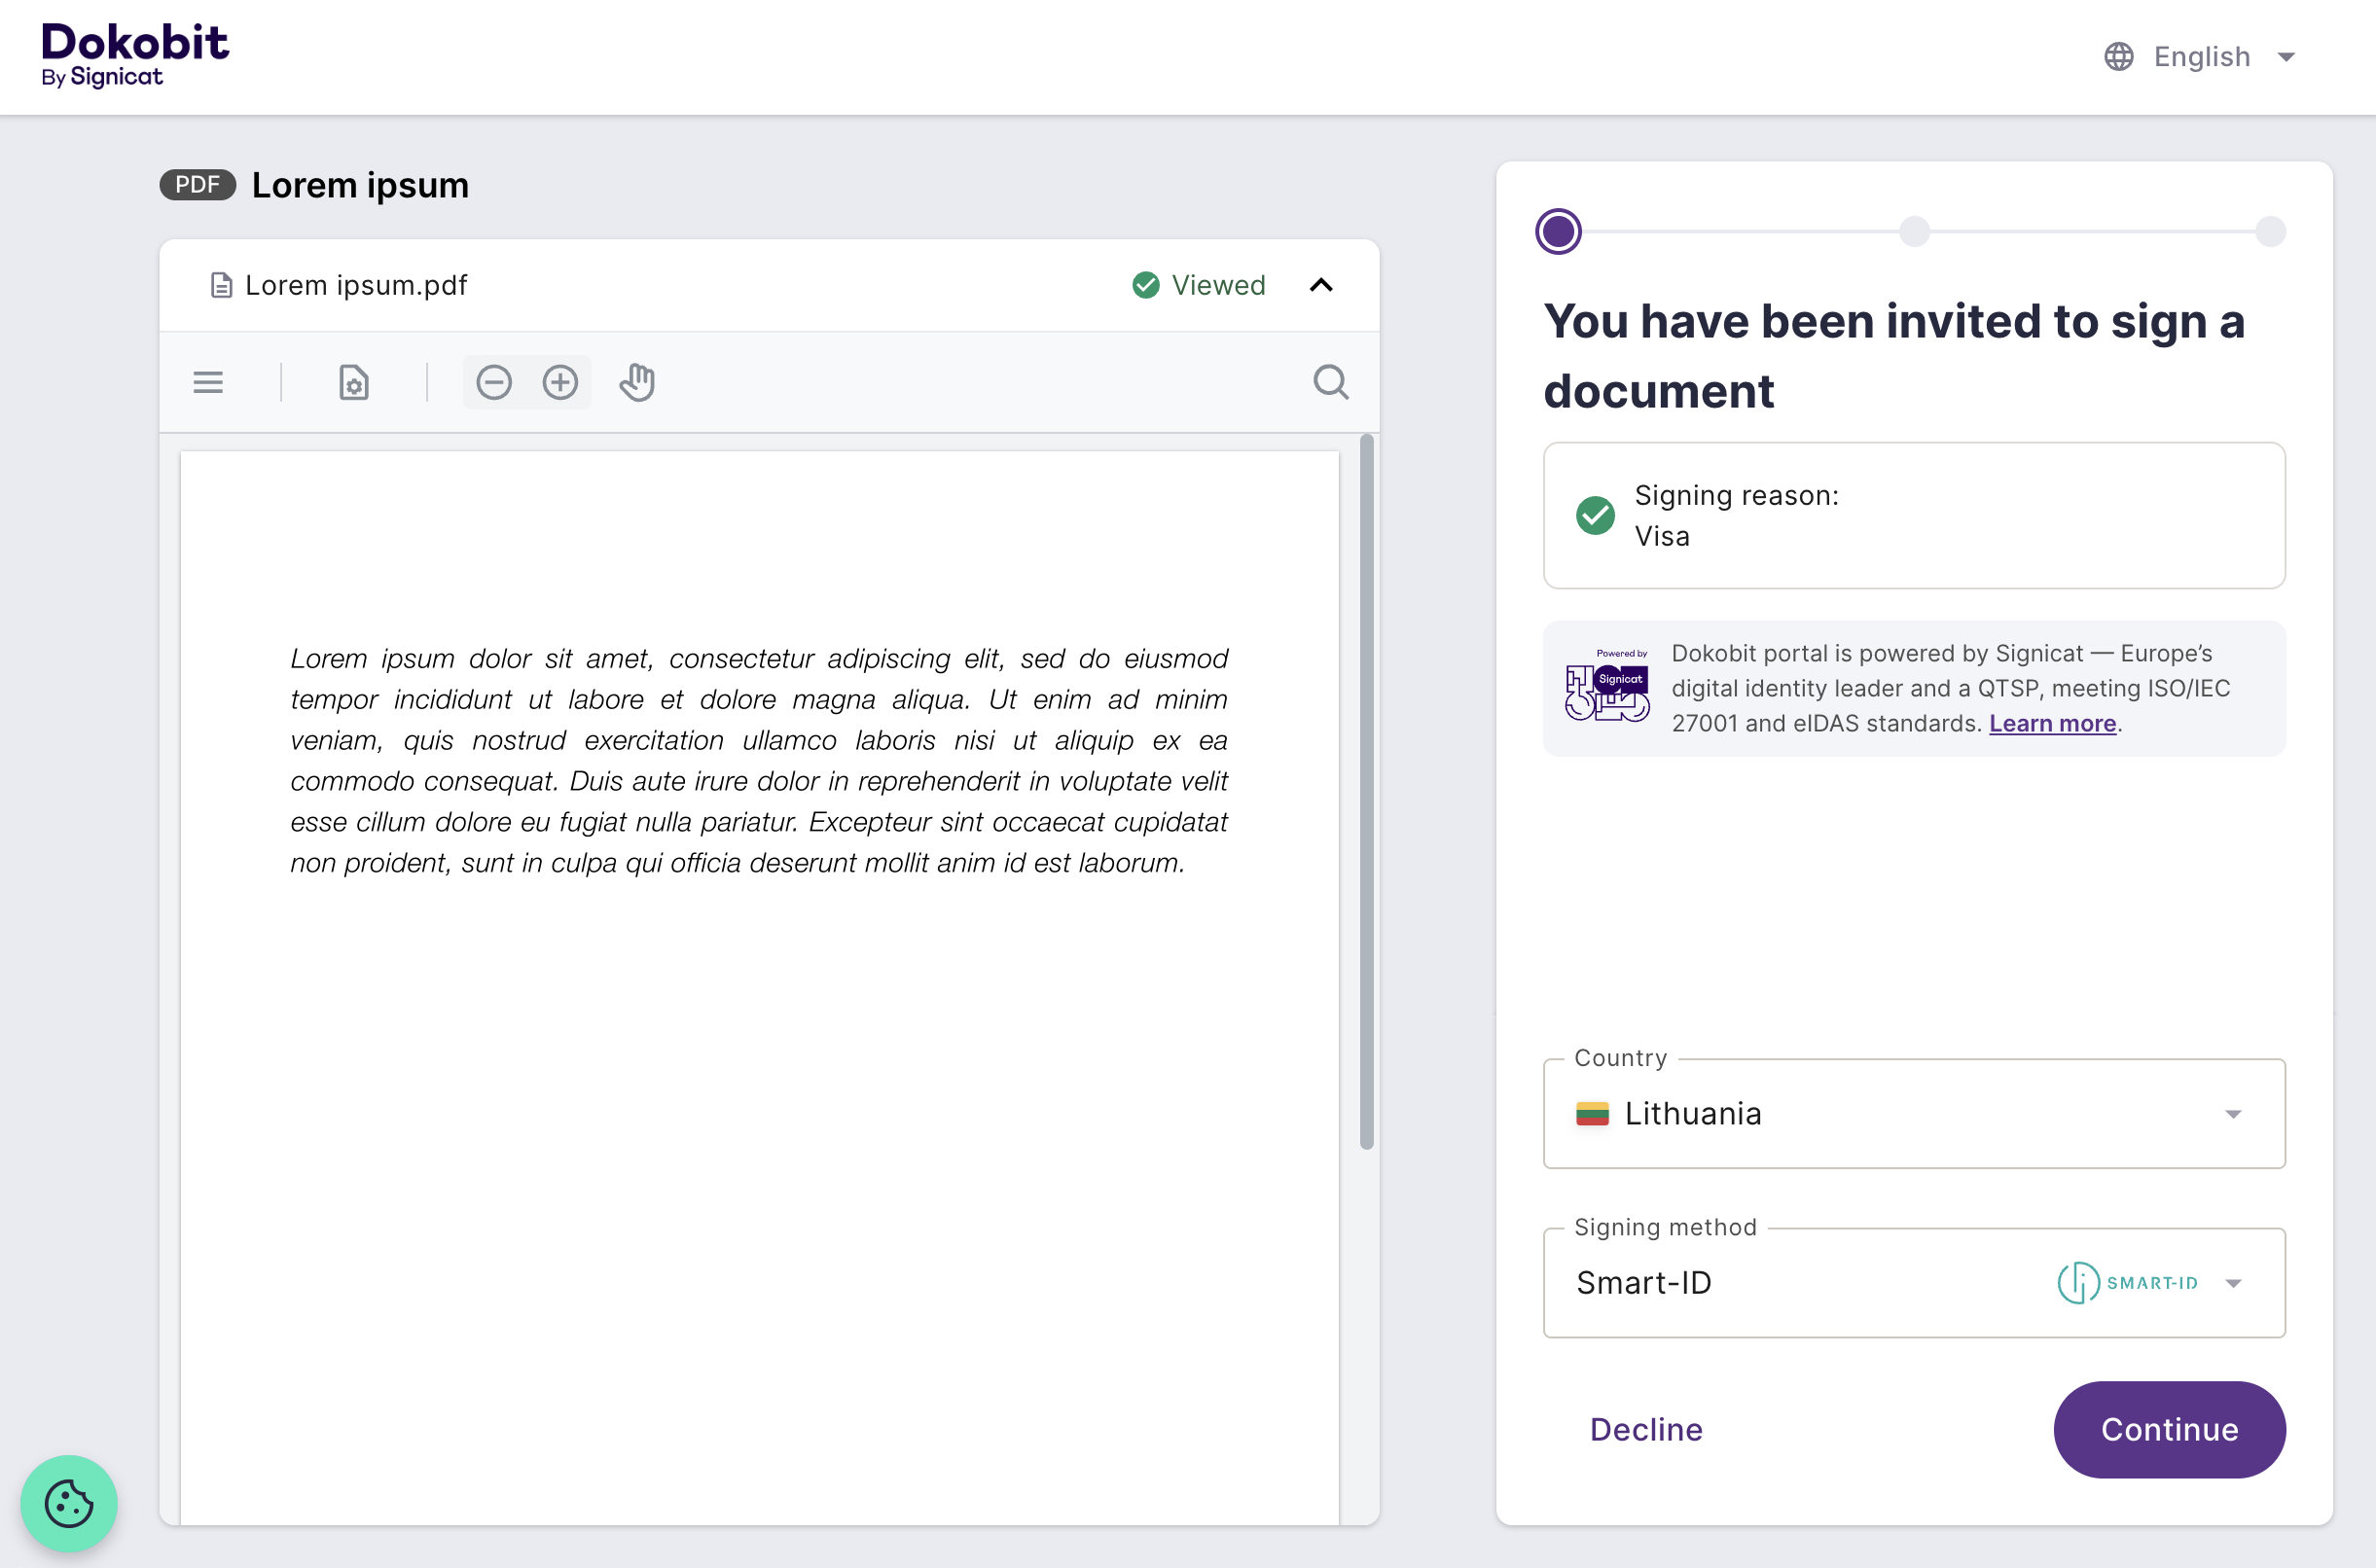
Task: Open document properties icon in viewer toolbar
Action: click(x=353, y=382)
